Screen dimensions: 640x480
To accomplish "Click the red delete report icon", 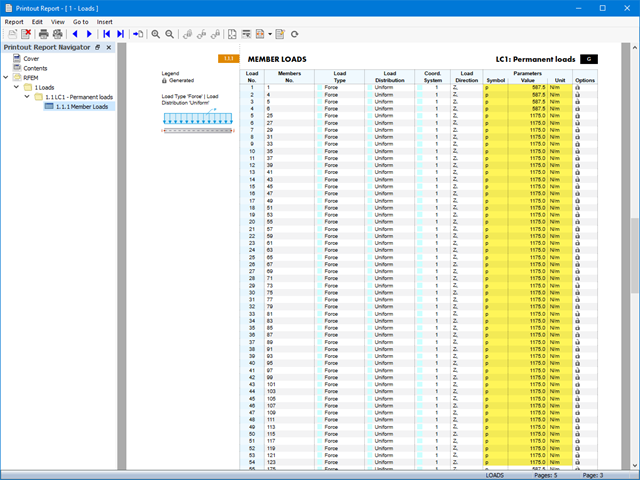I will 27,34.
